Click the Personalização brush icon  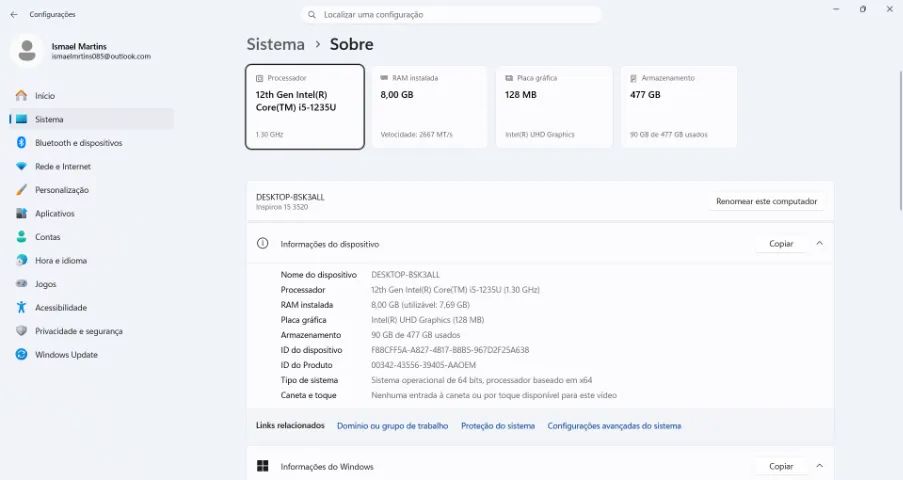point(21,190)
